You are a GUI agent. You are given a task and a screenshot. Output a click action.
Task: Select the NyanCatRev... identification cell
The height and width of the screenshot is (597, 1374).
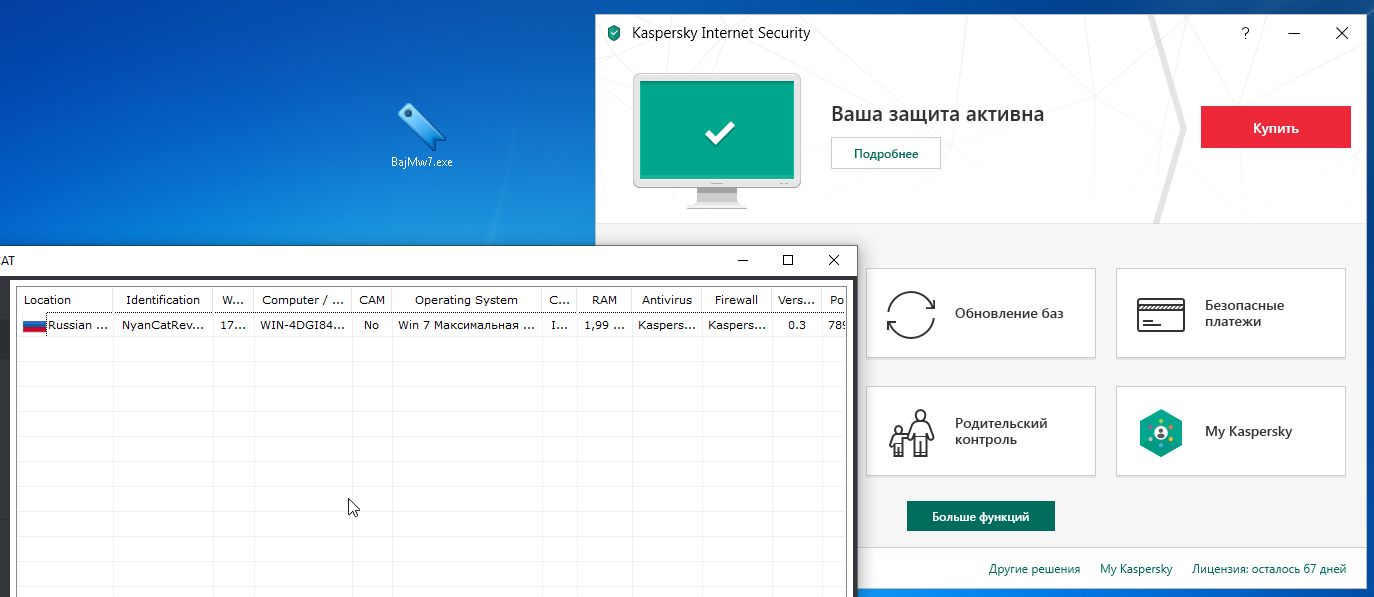[x=163, y=325]
